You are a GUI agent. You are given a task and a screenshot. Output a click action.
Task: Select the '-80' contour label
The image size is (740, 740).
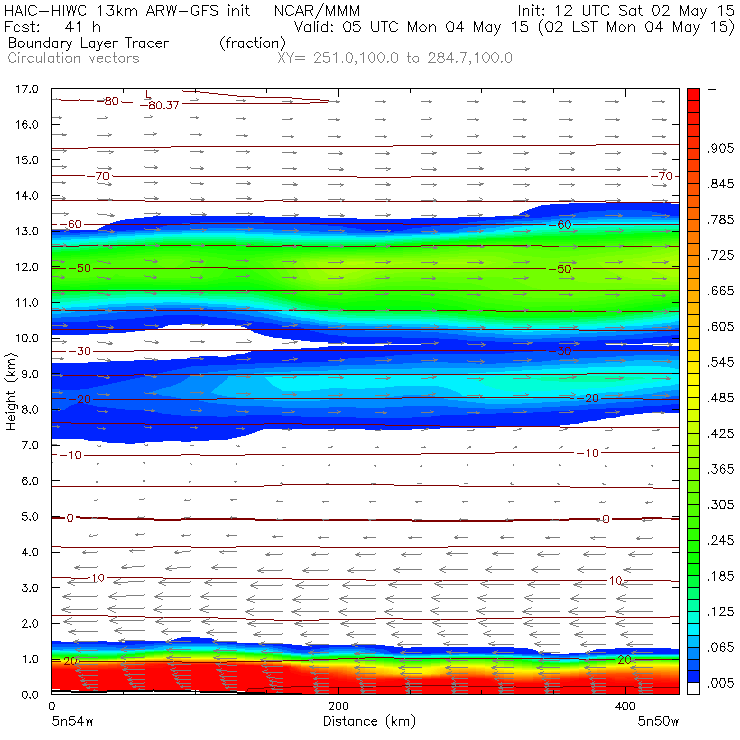click(108, 101)
